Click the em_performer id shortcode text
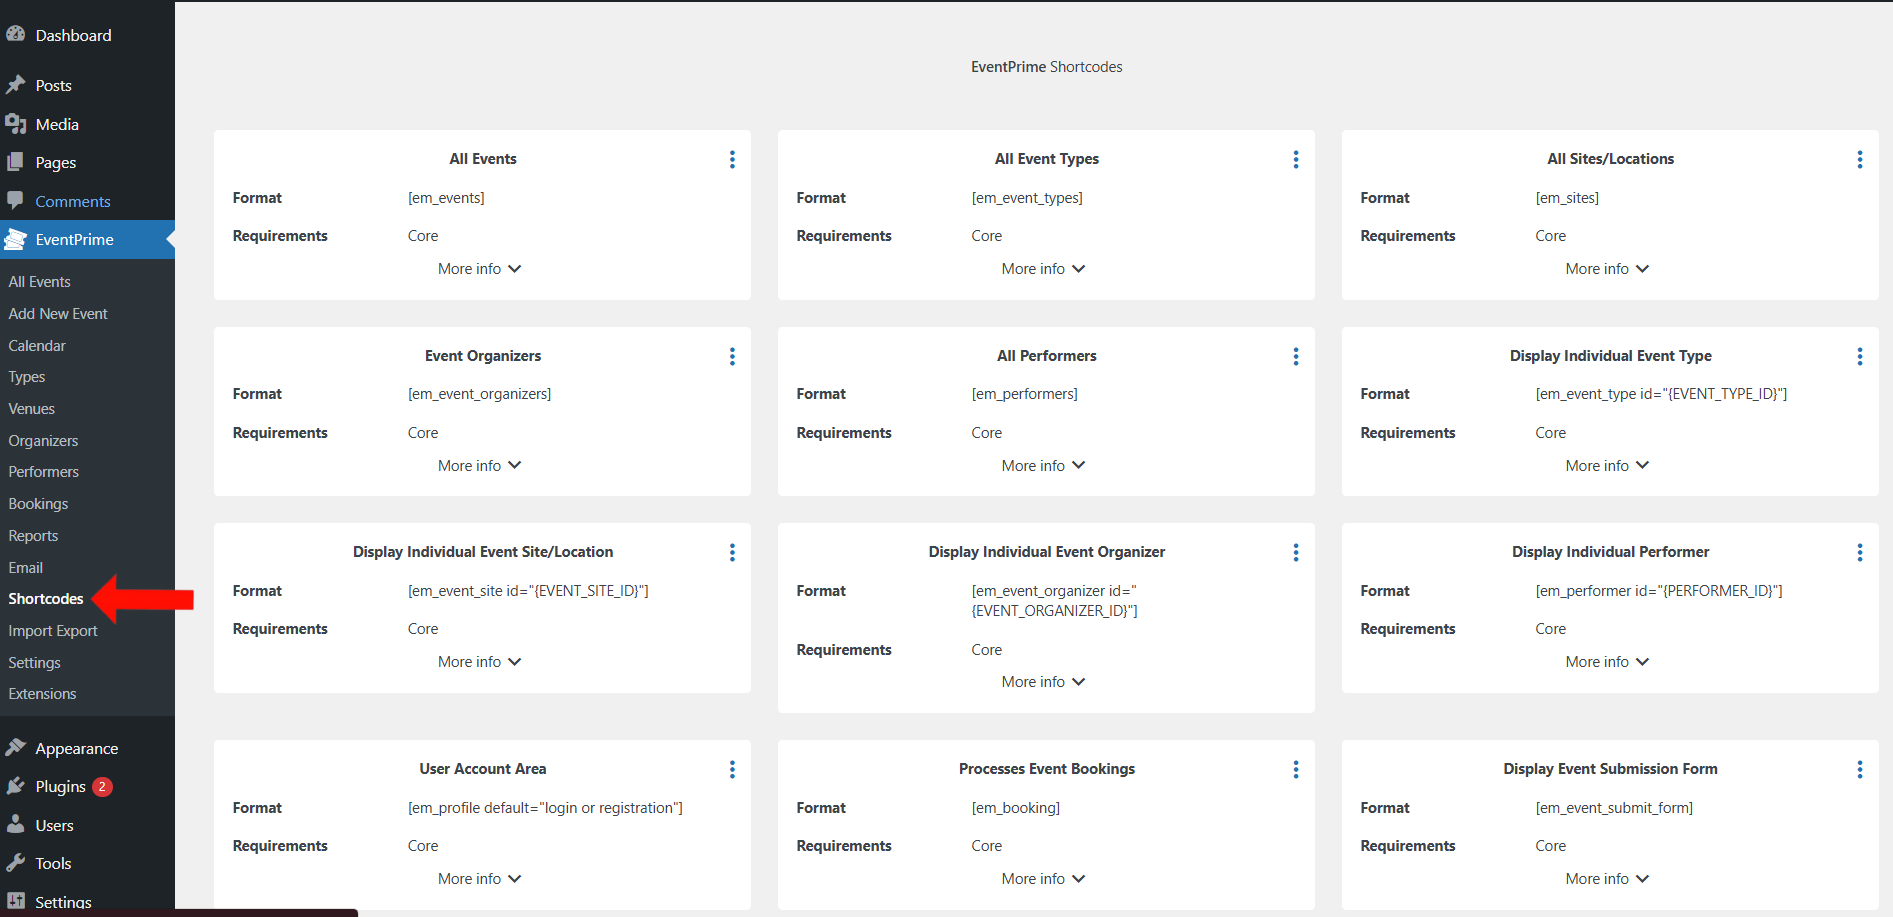Viewport: 1893px width, 917px height. [x=1659, y=591]
